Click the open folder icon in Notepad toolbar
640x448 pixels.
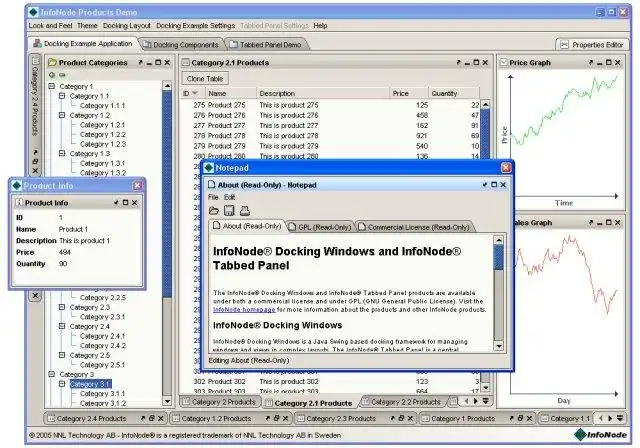tap(214, 211)
